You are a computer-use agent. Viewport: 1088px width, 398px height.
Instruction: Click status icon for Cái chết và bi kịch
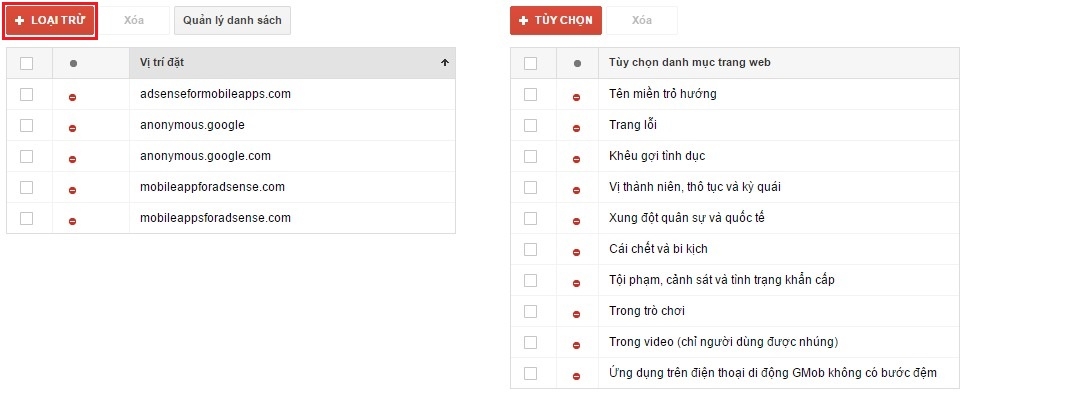pyautogui.click(x=577, y=252)
